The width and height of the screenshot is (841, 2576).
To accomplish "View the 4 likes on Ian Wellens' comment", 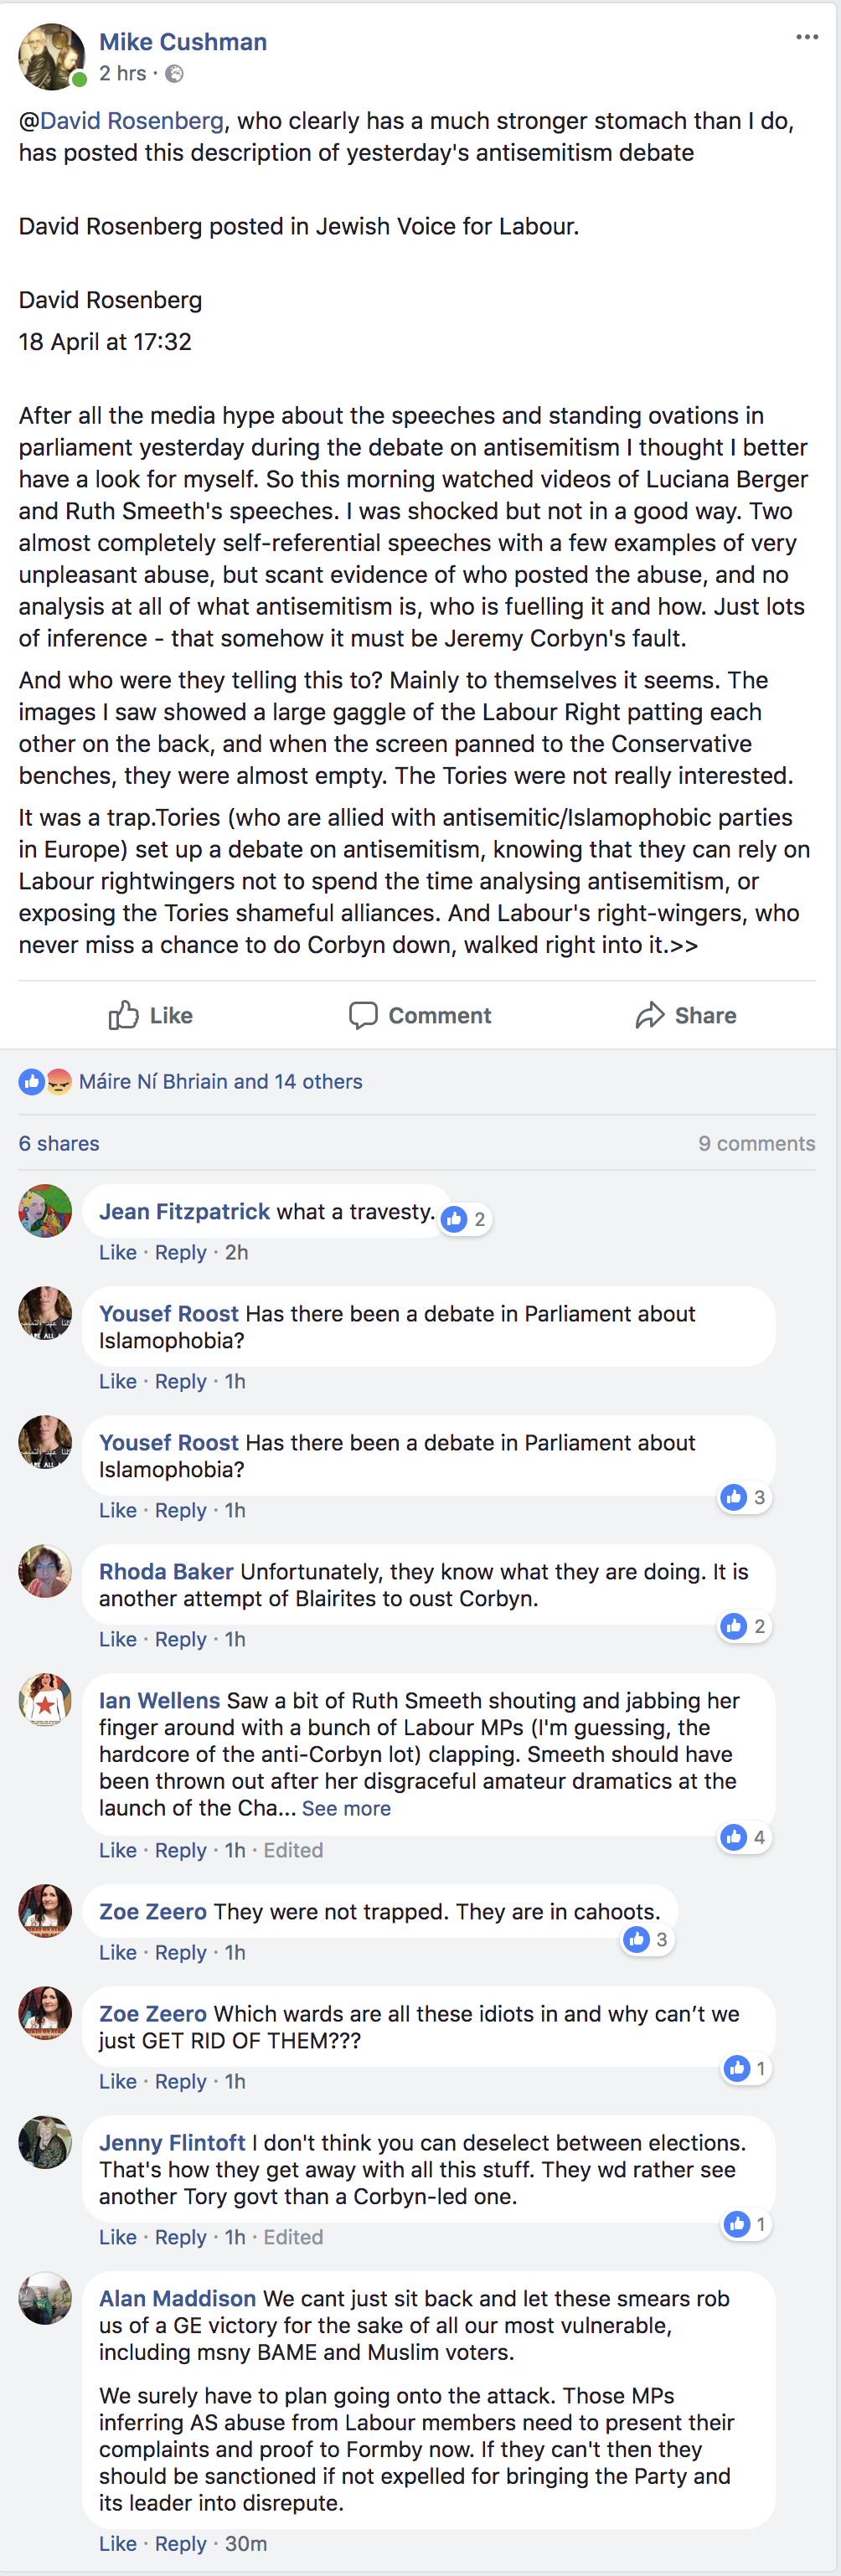I will (745, 1837).
